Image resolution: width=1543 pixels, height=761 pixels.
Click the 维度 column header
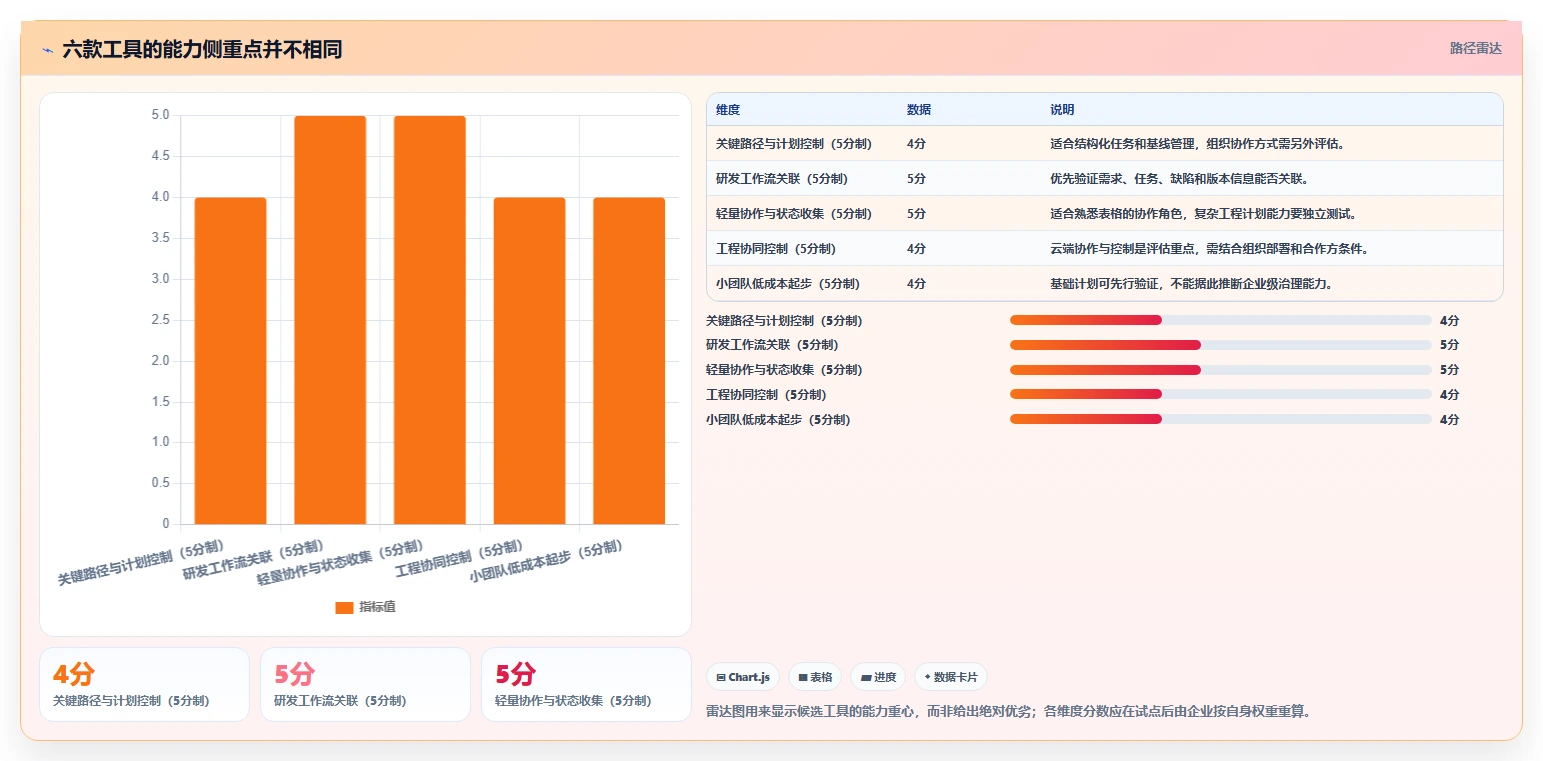point(728,110)
